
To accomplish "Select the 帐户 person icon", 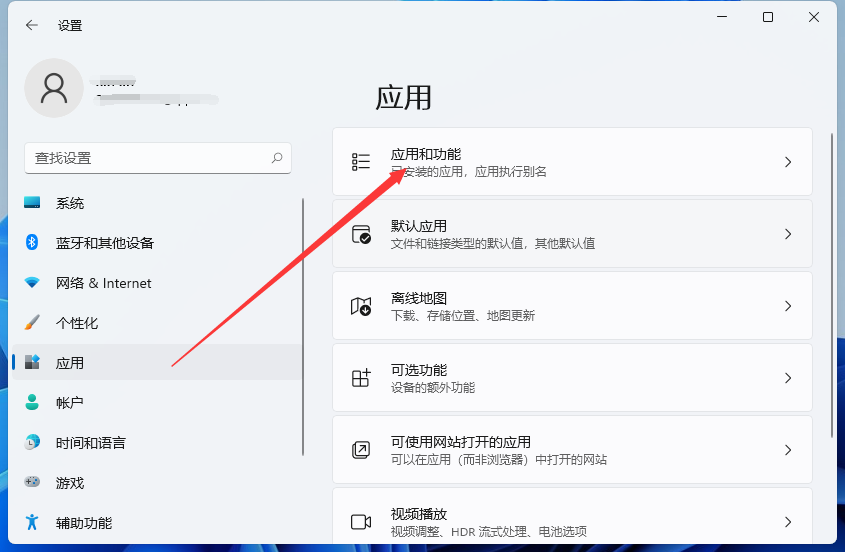I will [32, 402].
